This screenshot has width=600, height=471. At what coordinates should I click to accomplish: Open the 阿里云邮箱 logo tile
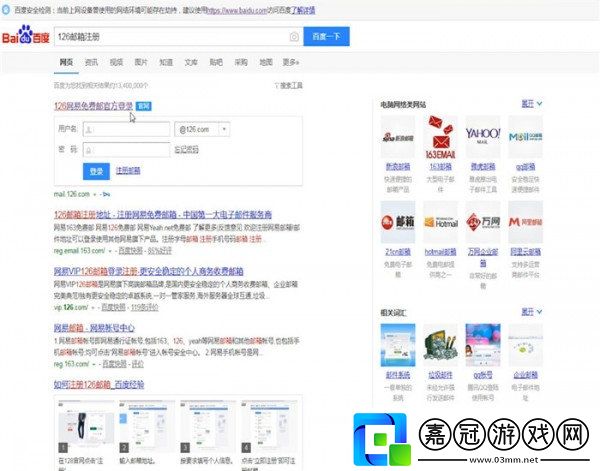point(525,222)
